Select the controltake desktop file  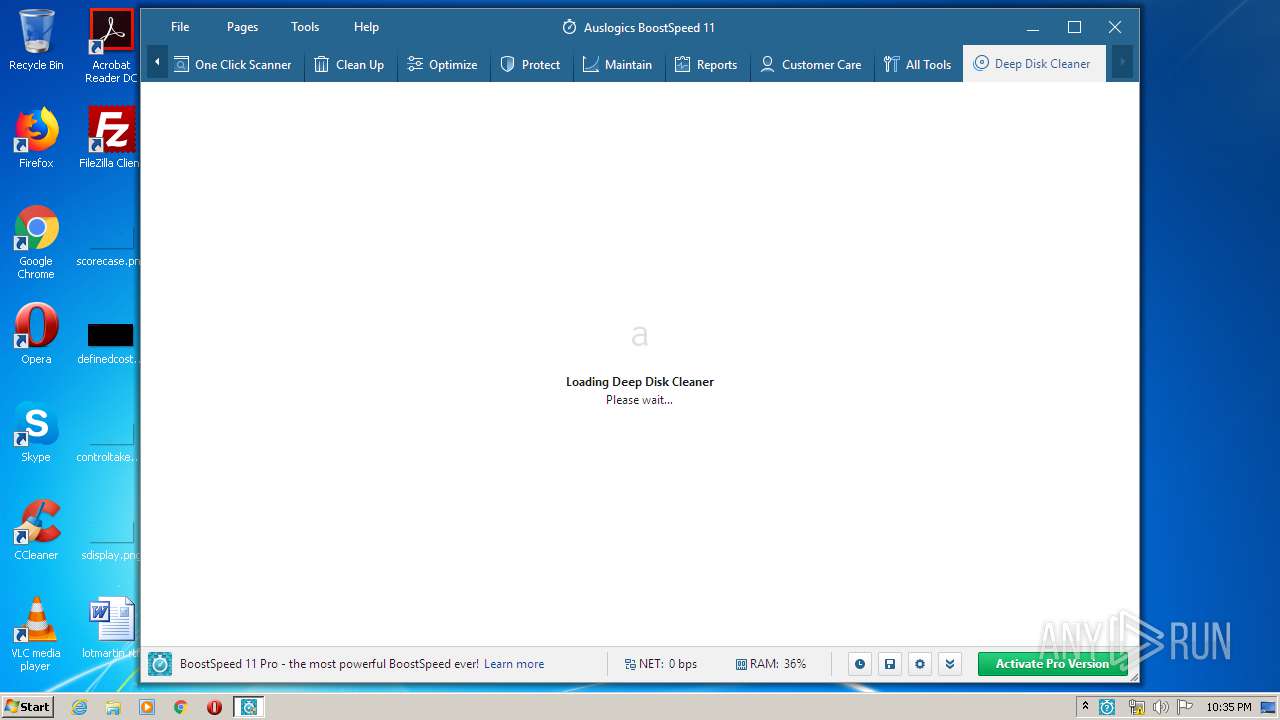[110, 441]
